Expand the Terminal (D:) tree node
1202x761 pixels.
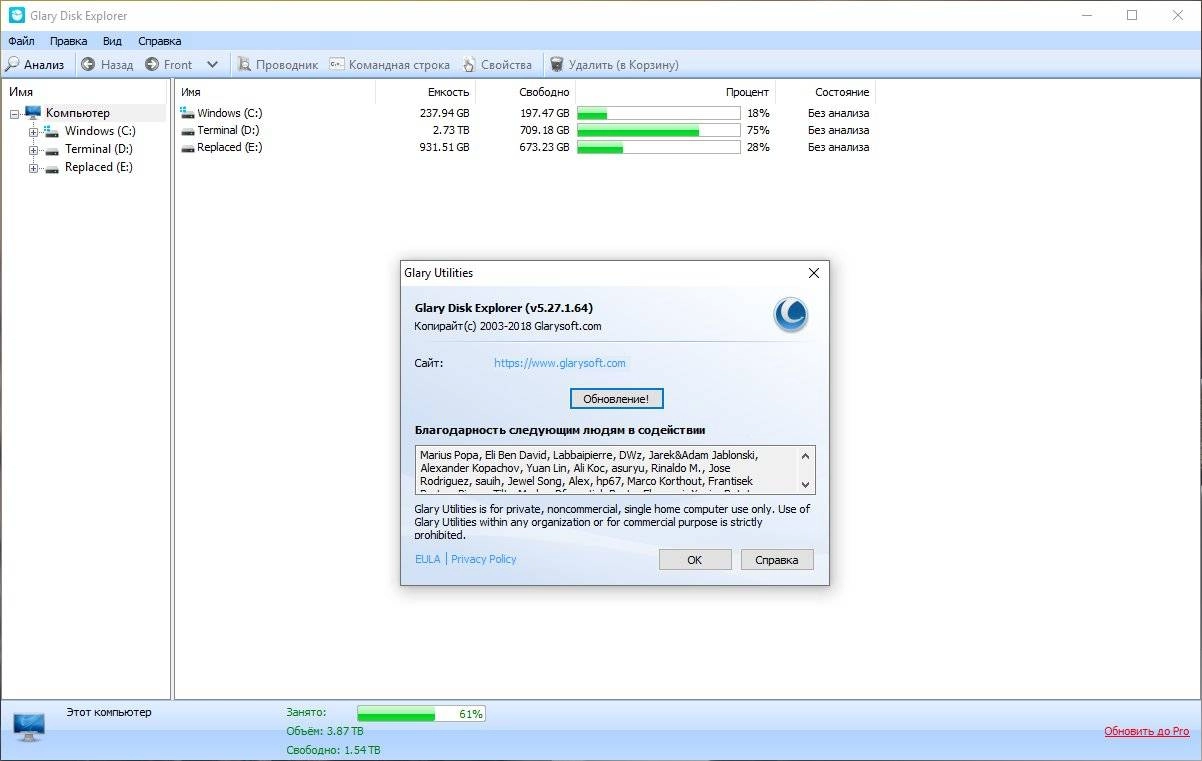point(33,149)
